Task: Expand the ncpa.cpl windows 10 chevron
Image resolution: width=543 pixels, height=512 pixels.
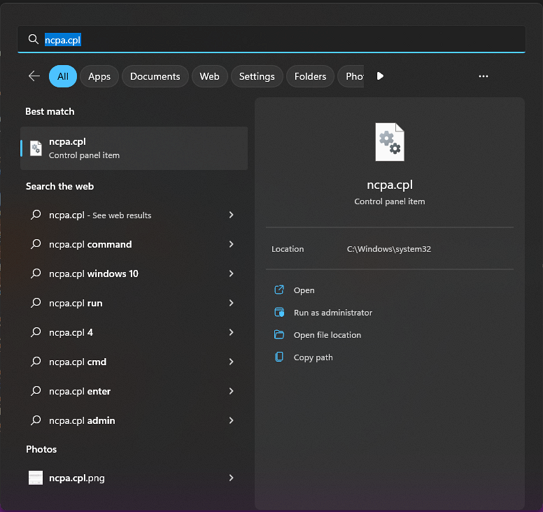Action: (x=231, y=274)
